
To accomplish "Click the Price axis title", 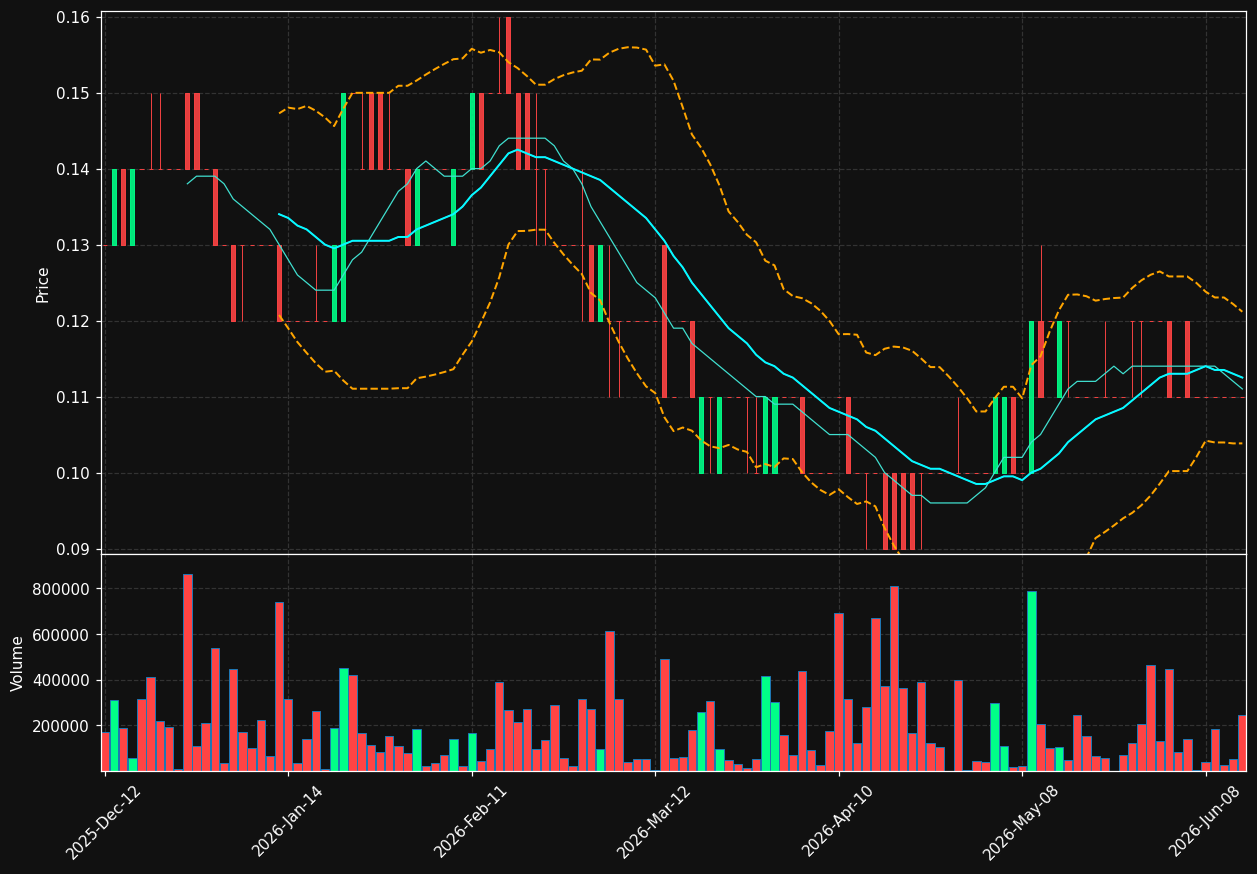I will coord(43,284).
